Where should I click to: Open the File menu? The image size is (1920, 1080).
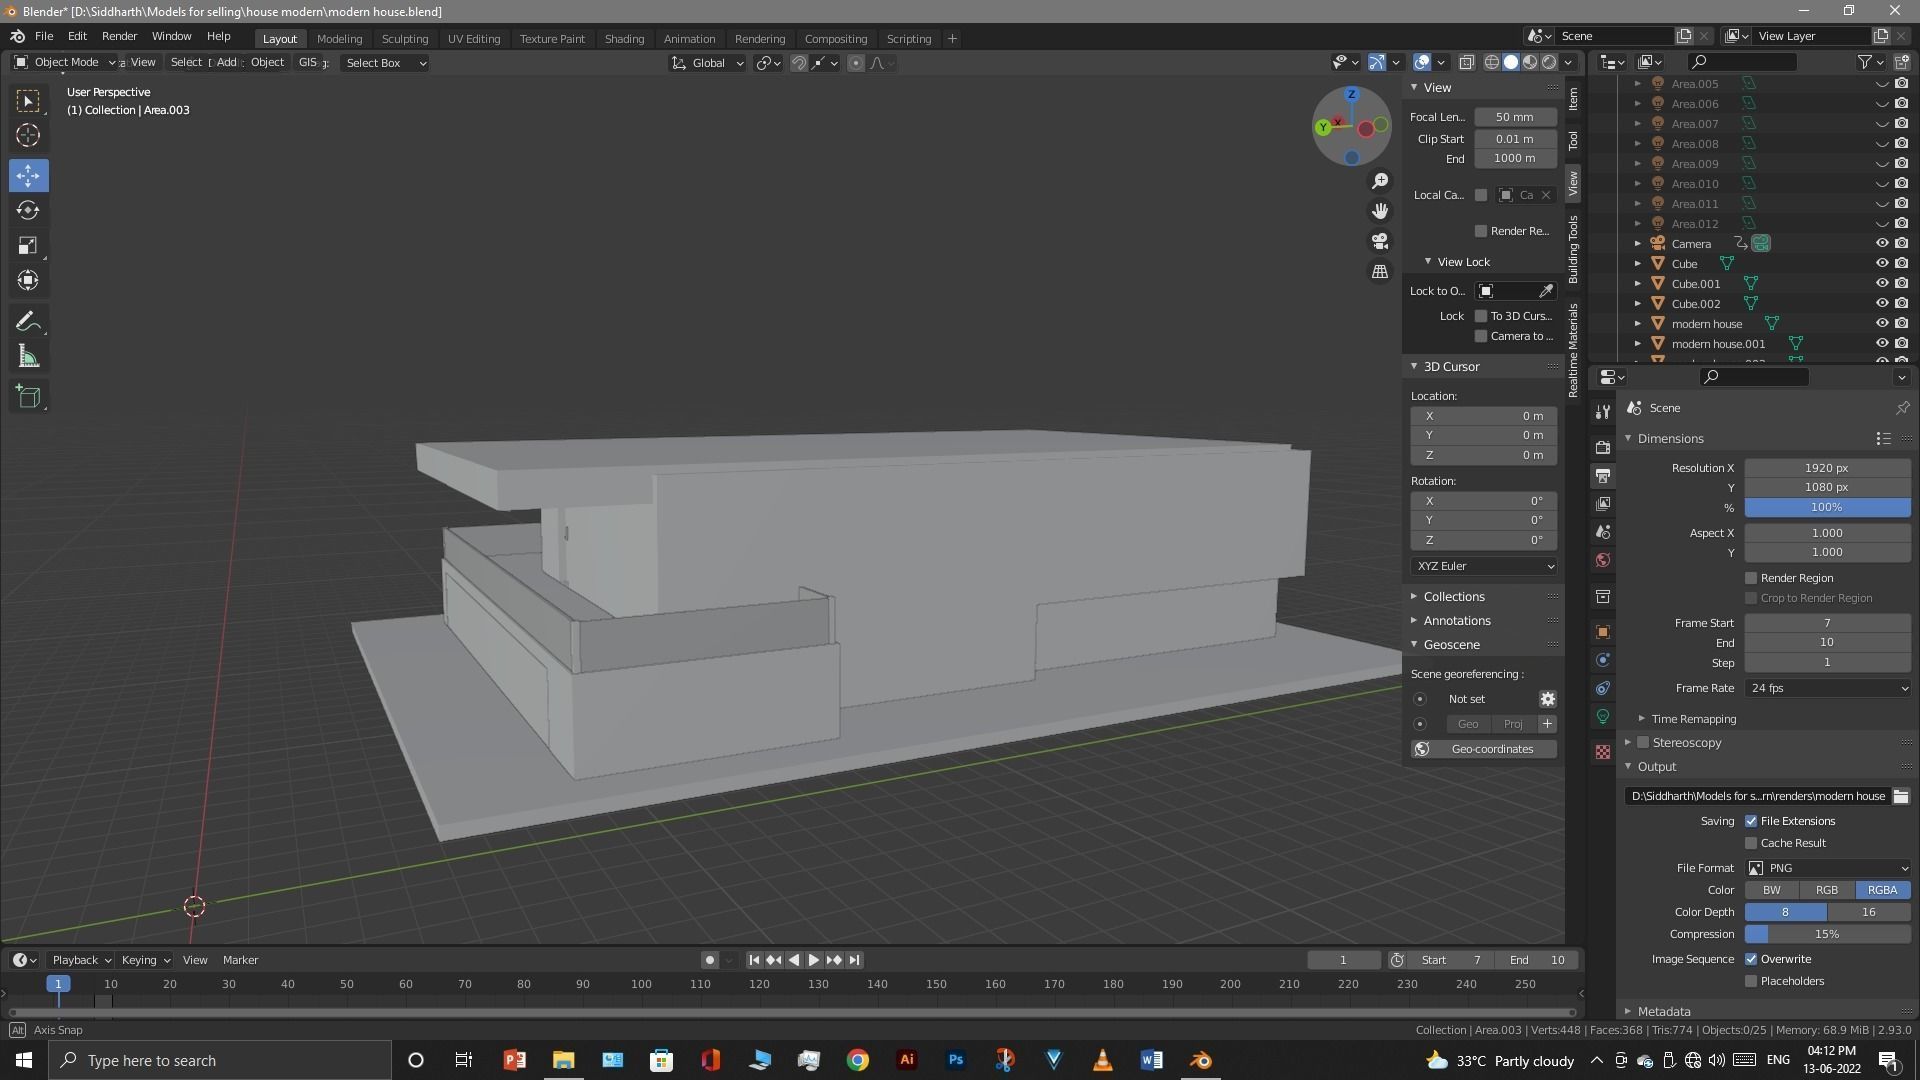tap(44, 36)
